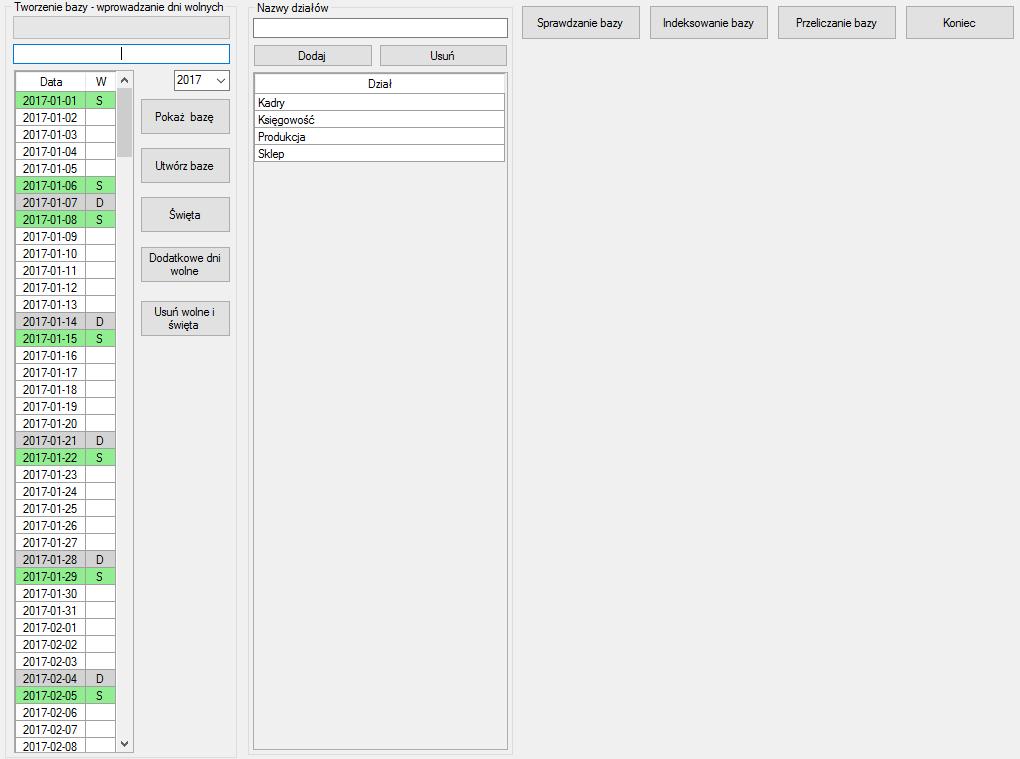Viewport: 1020px width, 759px height.
Task: Select date 2017-01-18 row
Action: coord(66,390)
